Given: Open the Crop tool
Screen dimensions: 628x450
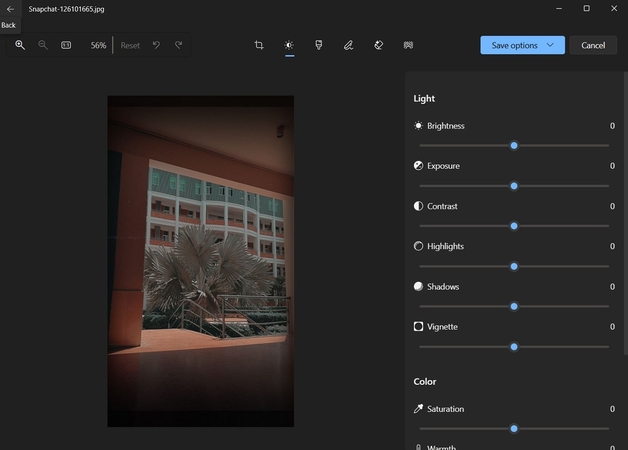Looking at the screenshot, I should [259, 45].
